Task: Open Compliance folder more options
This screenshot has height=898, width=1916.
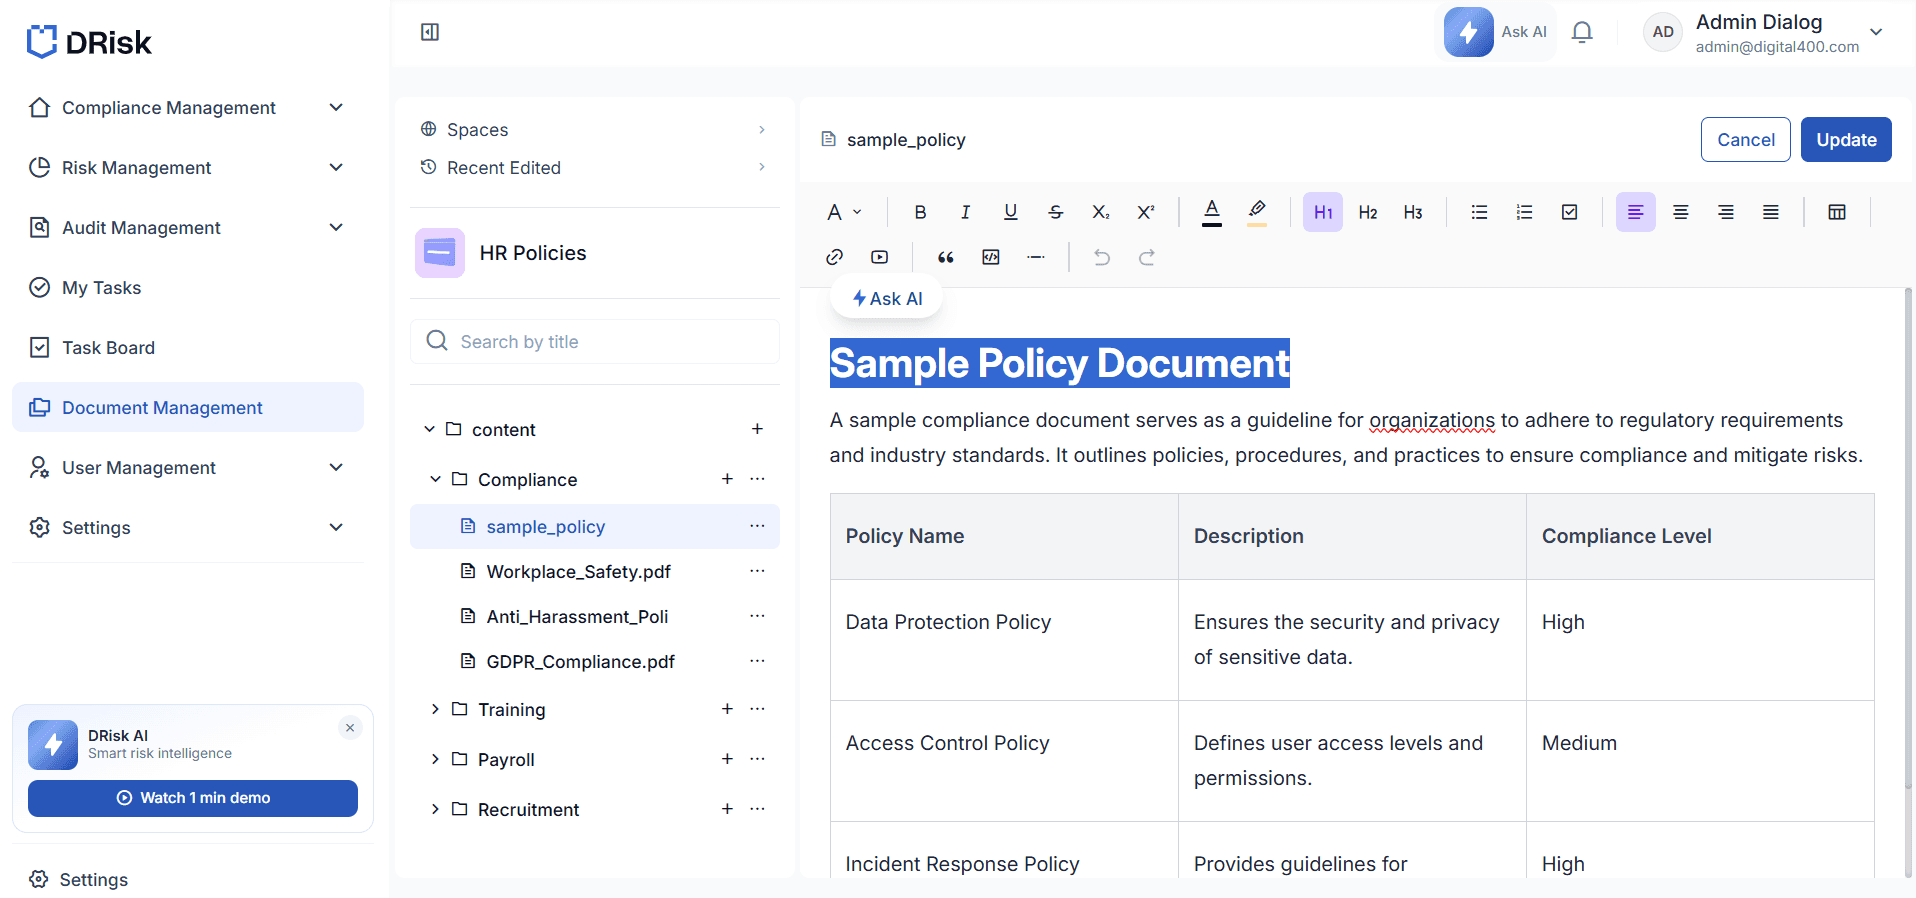Action: (x=757, y=479)
